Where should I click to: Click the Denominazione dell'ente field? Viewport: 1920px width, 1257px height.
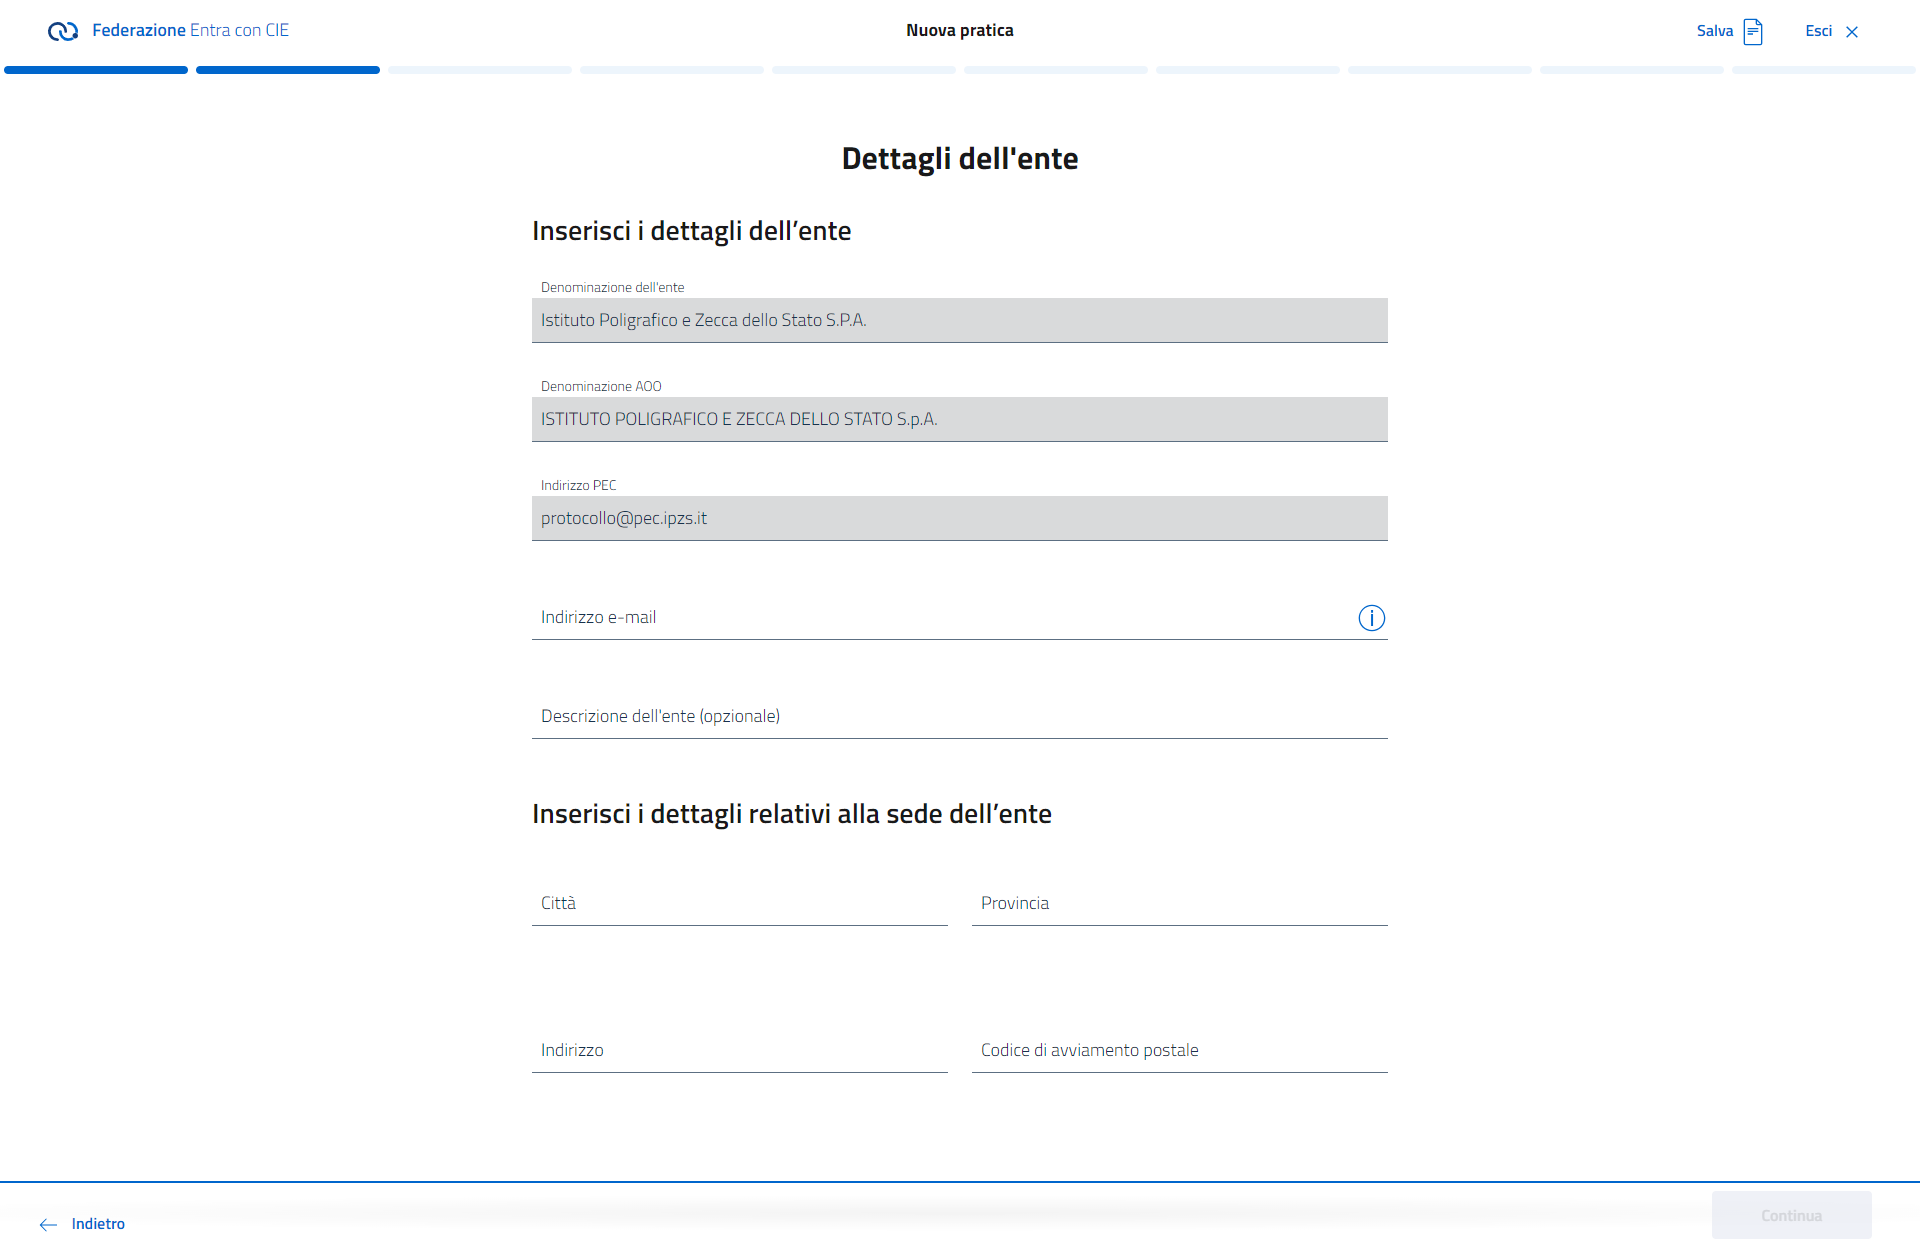pyautogui.click(x=958, y=320)
